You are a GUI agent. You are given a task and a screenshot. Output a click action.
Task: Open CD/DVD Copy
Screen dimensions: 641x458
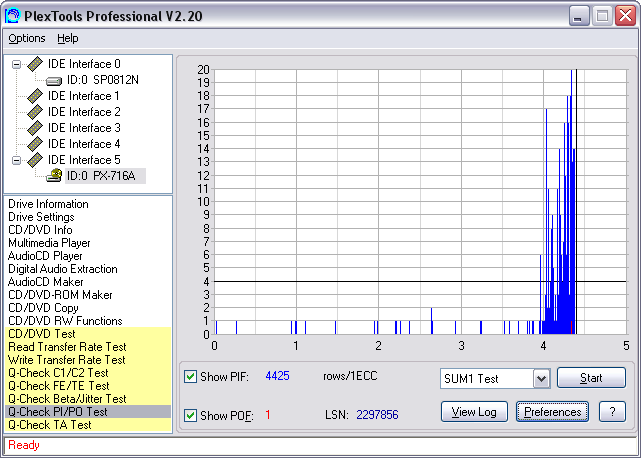pyautogui.click(x=43, y=308)
